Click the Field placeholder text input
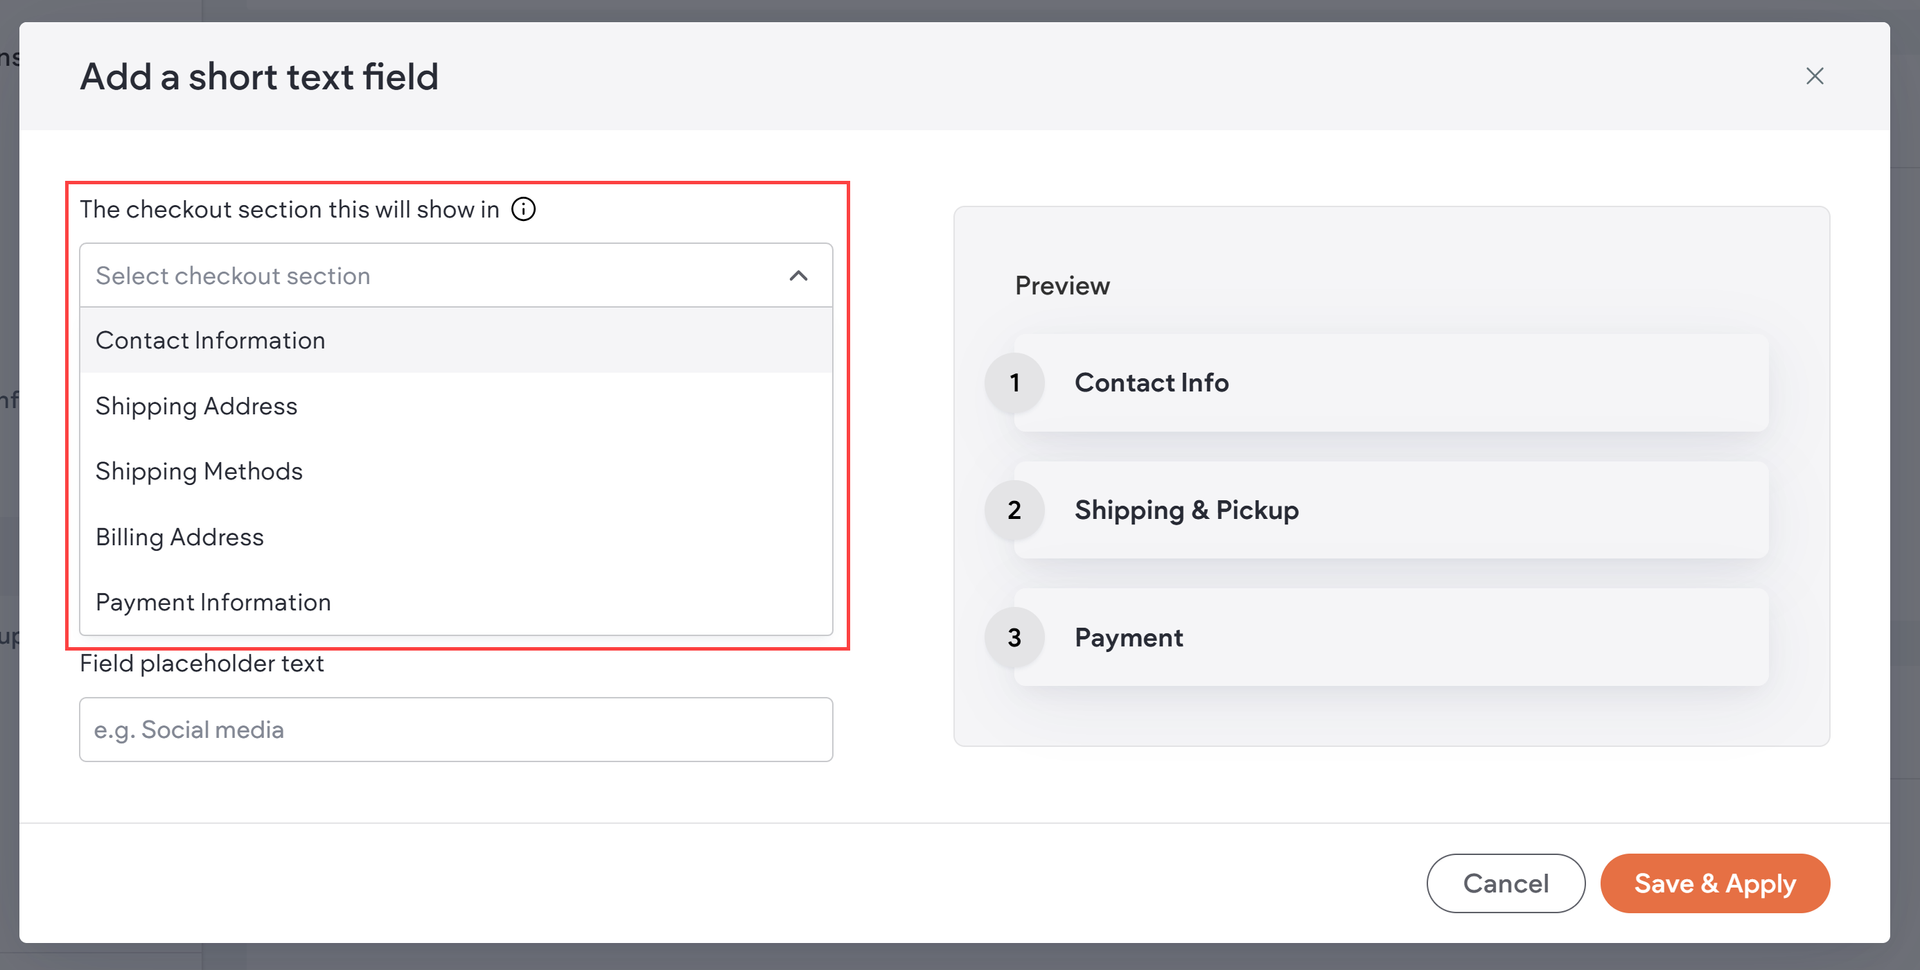Image resolution: width=1920 pixels, height=970 pixels. tap(456, 730)
